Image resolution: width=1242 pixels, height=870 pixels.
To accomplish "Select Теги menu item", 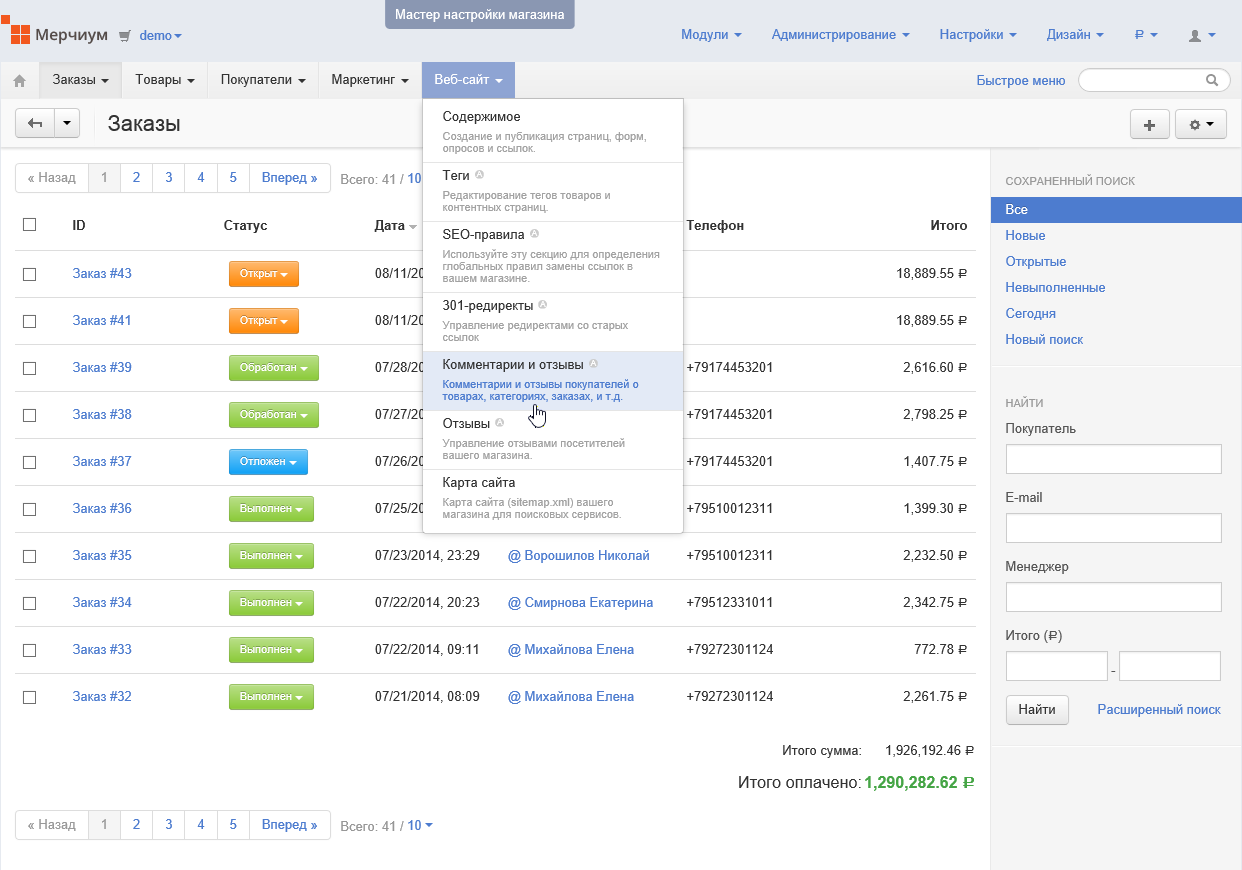I will 553,192.
